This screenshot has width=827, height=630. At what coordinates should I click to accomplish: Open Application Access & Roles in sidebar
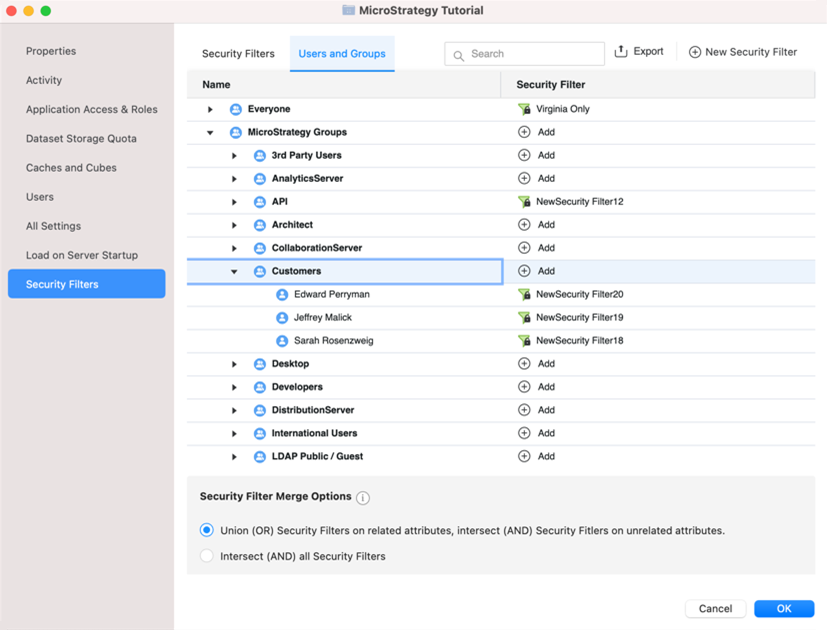[91, 110]
